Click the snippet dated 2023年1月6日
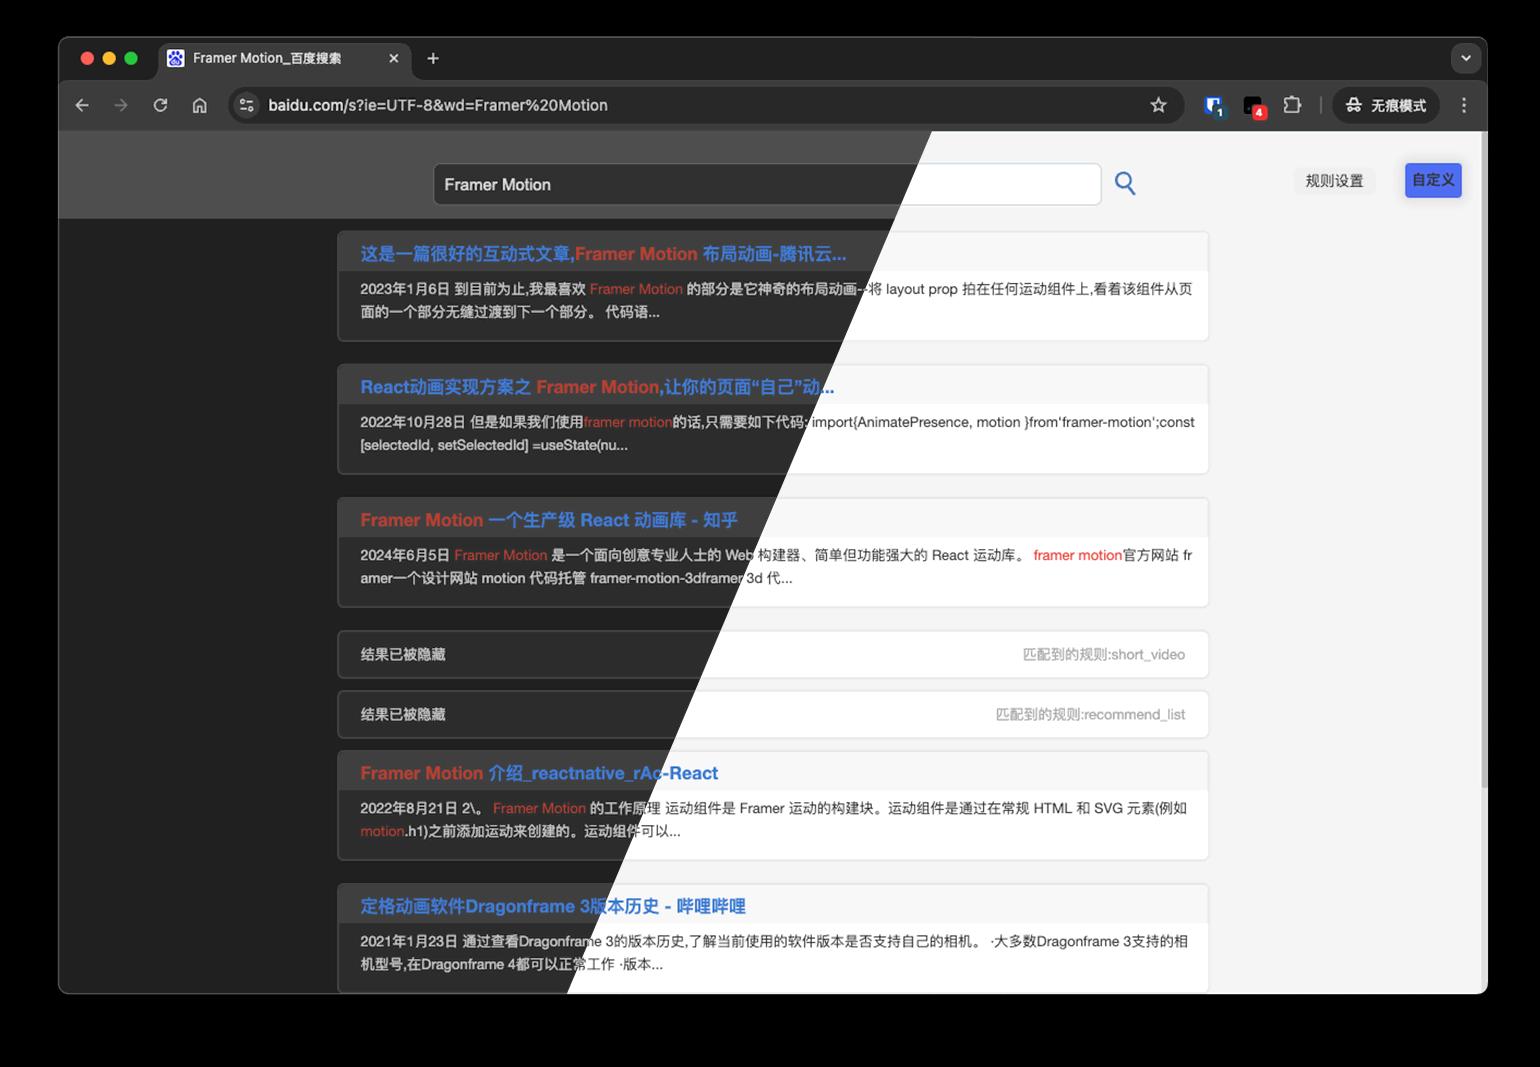This screenshot has height=1067, width=1540. pos(776,300)
